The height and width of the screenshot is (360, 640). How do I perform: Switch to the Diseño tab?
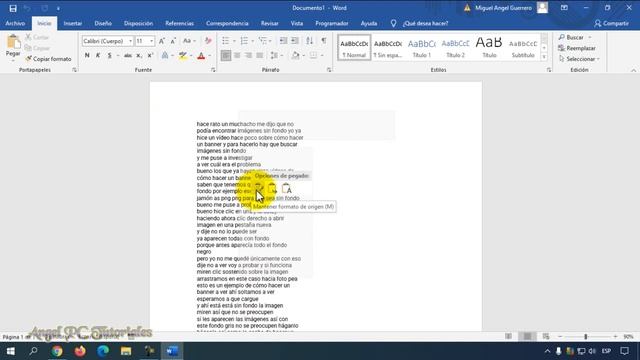[103, 23]
